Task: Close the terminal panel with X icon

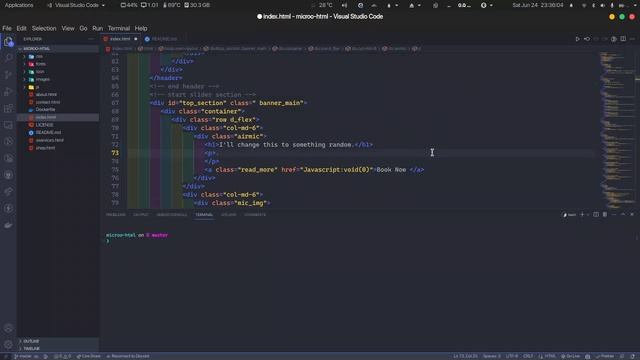Action: point(632,215)
